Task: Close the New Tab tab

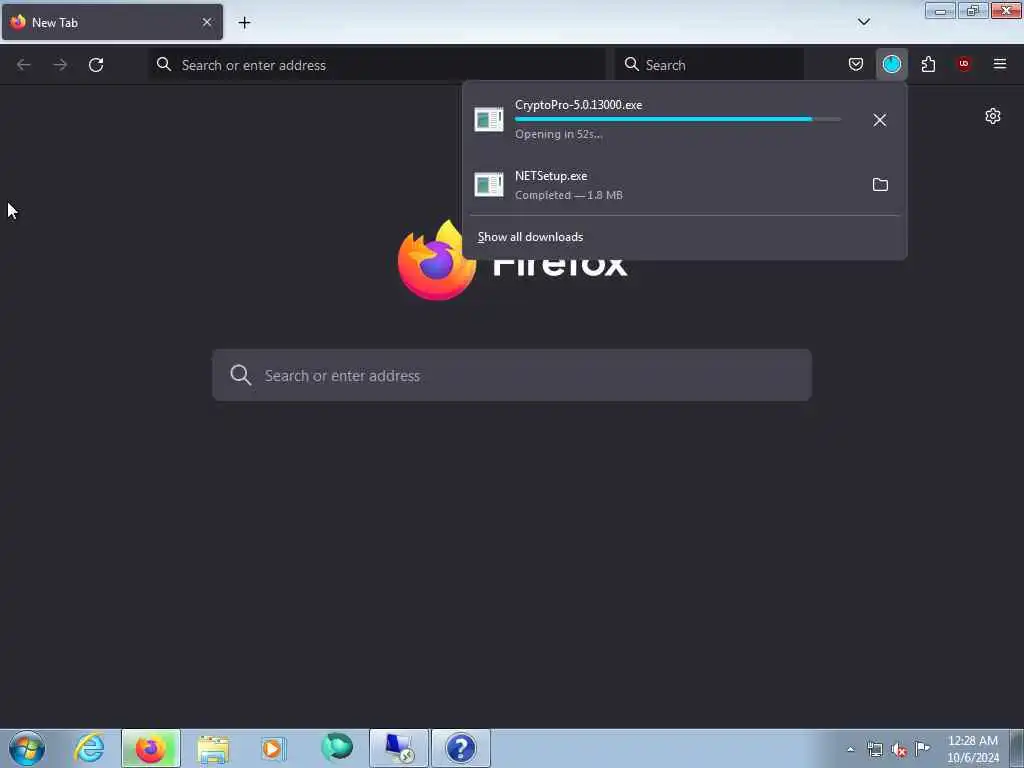Action: tap(207, 22)
